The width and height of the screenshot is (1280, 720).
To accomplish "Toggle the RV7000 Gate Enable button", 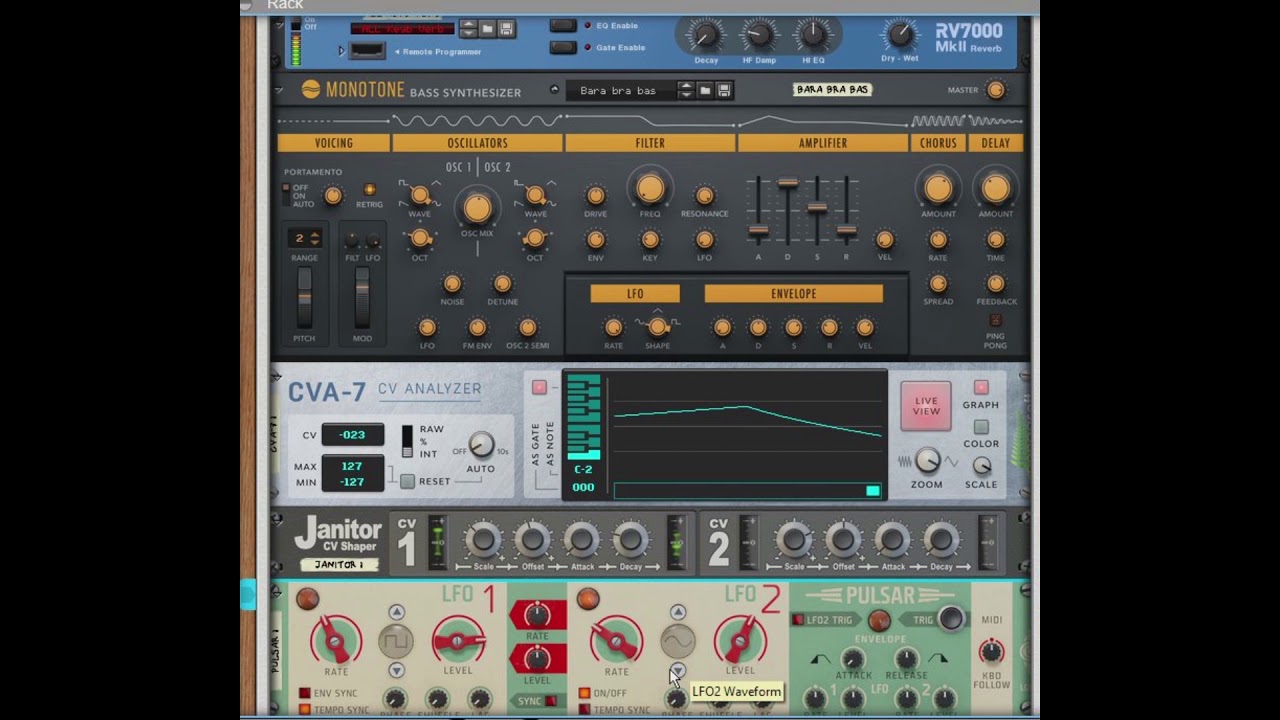I will click(563, 47).
